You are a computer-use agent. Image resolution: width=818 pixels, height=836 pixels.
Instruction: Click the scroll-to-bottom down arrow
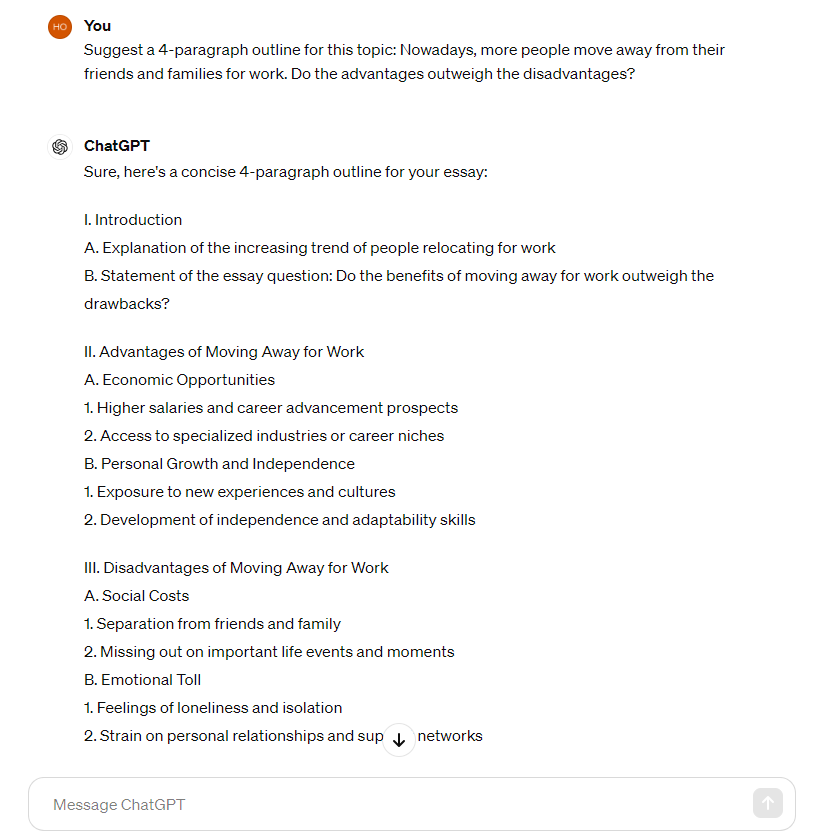coord(399,739)
